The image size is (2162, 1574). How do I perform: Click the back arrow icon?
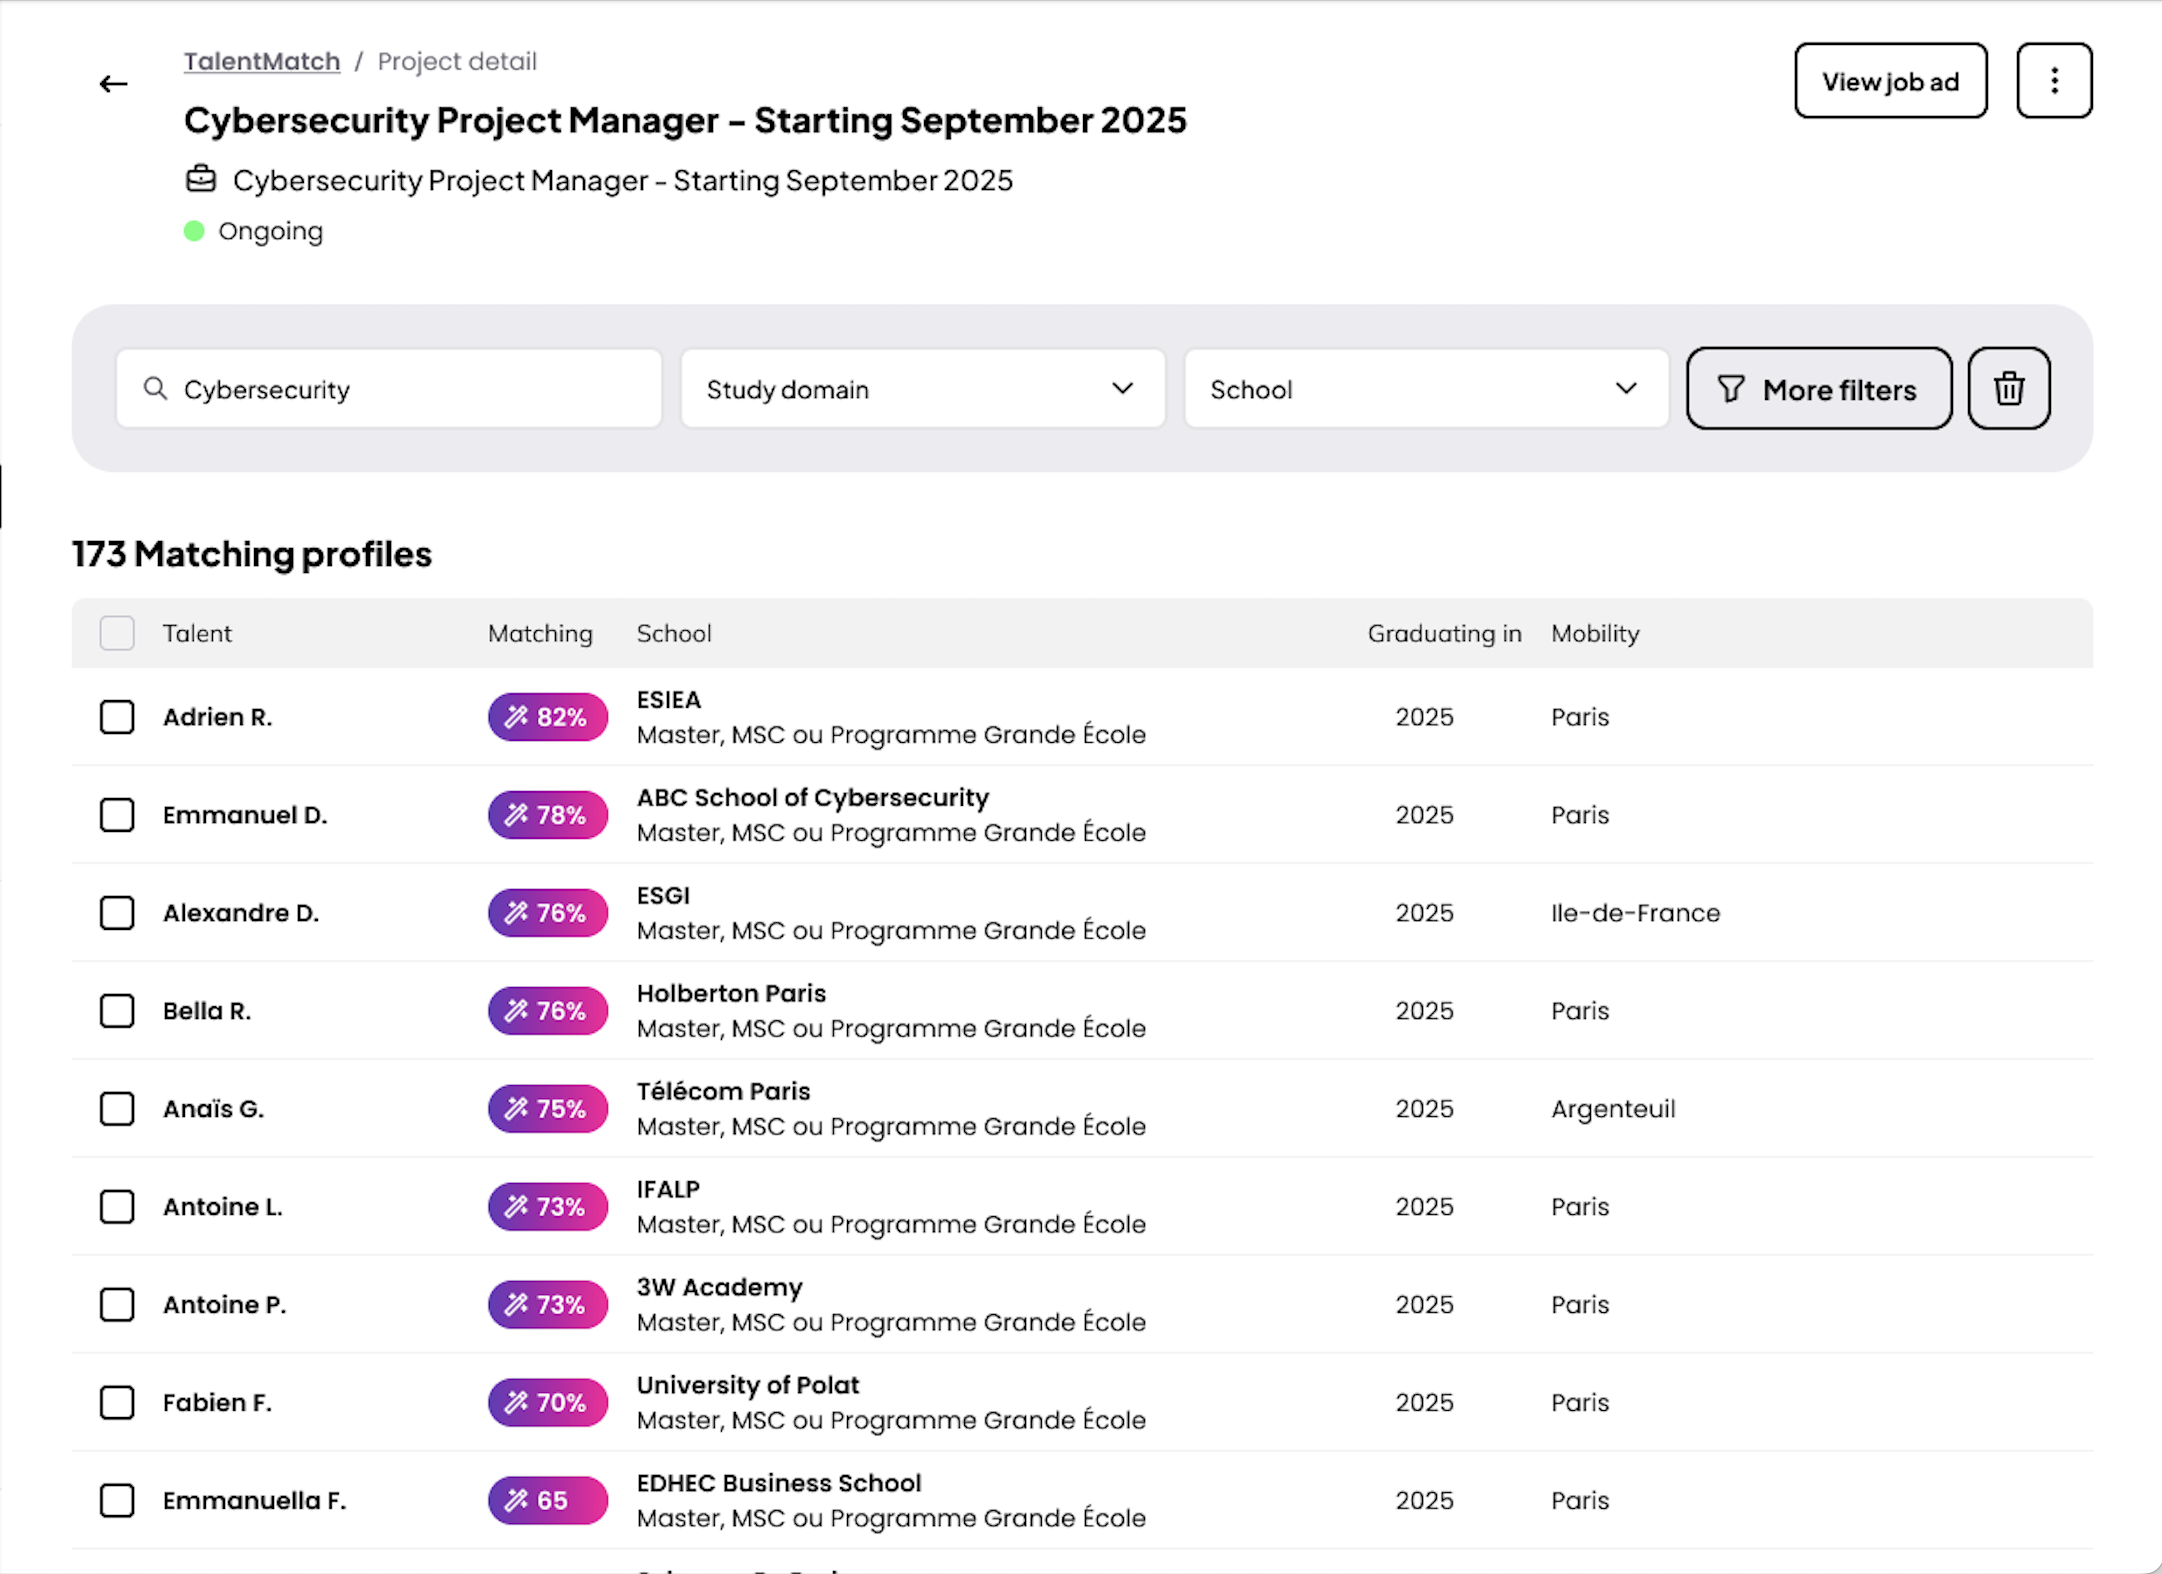[113, 84]
